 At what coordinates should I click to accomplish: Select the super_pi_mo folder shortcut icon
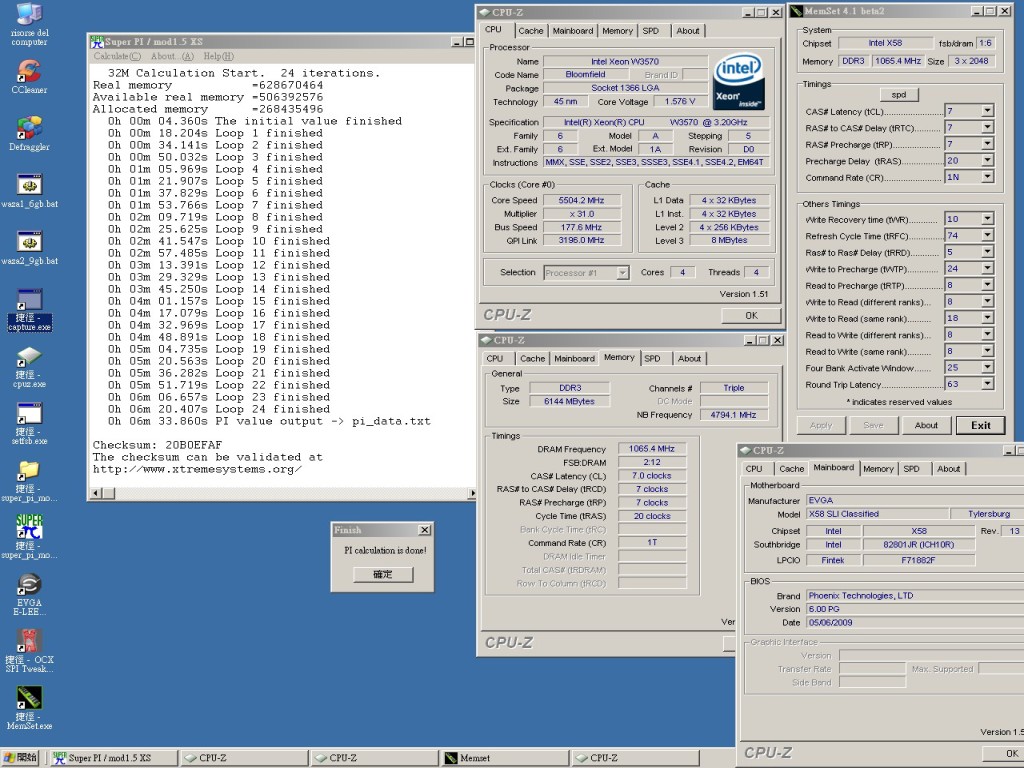29,481
